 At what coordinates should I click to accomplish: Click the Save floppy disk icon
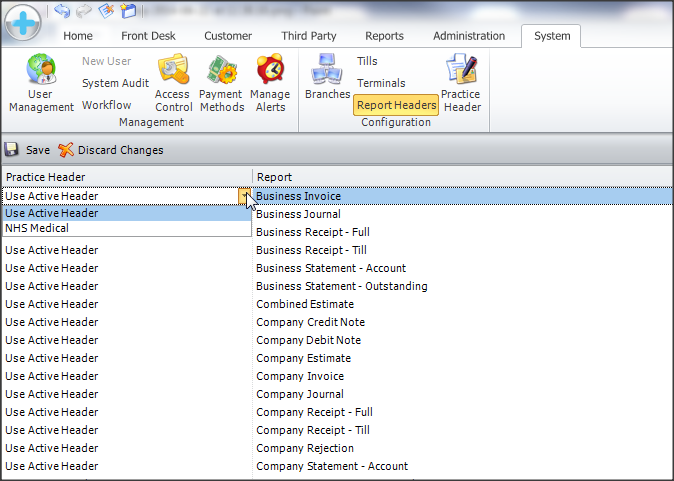[x=12, y=150]
